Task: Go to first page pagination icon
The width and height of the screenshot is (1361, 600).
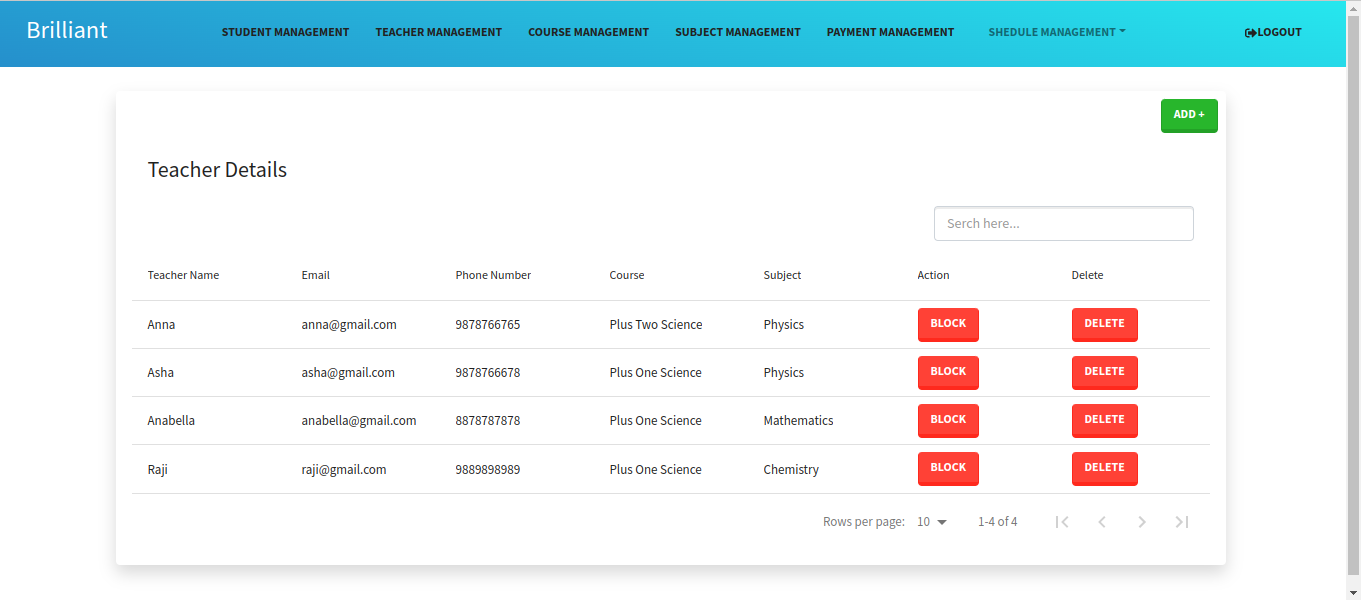Action: coord(1062,522)
